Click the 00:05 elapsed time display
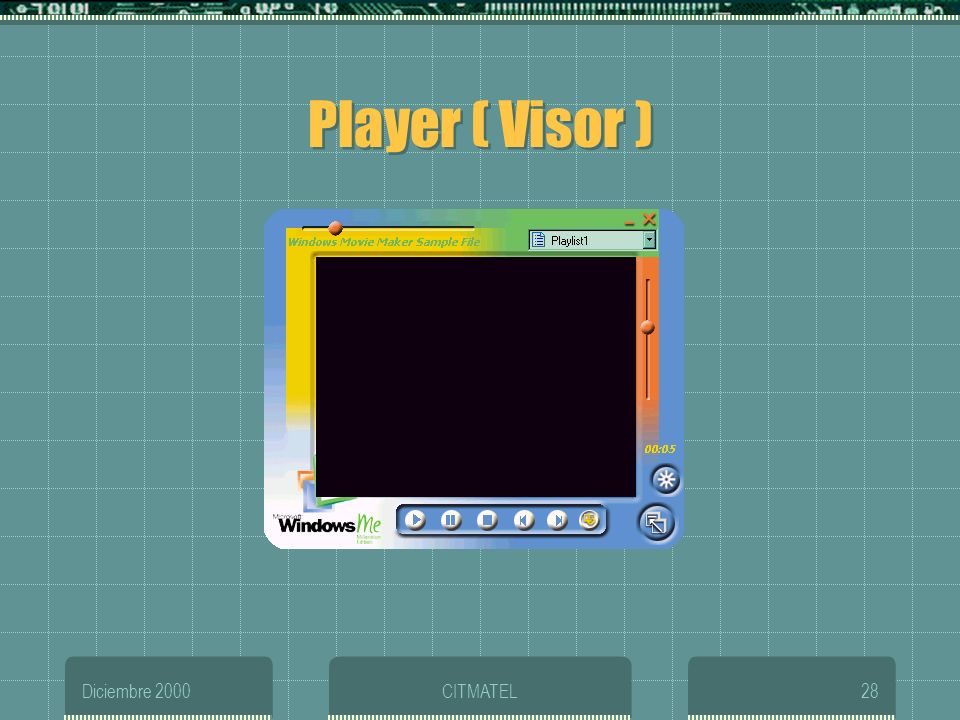This screenshot has width=960, height=720. pos(659,449)
